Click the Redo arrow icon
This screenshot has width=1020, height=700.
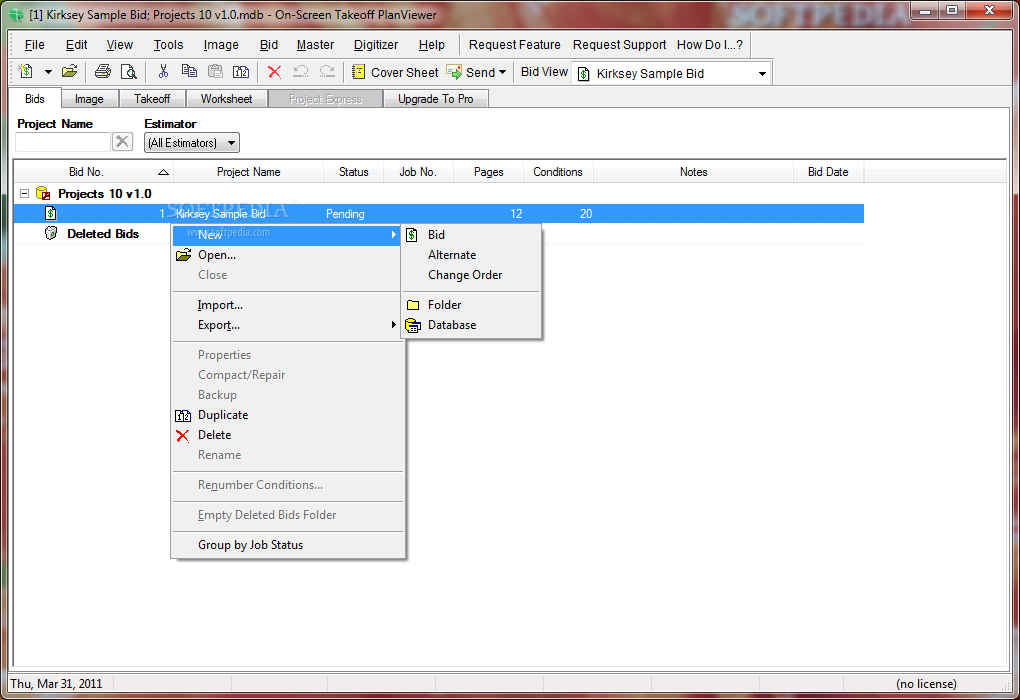(327, 72)
